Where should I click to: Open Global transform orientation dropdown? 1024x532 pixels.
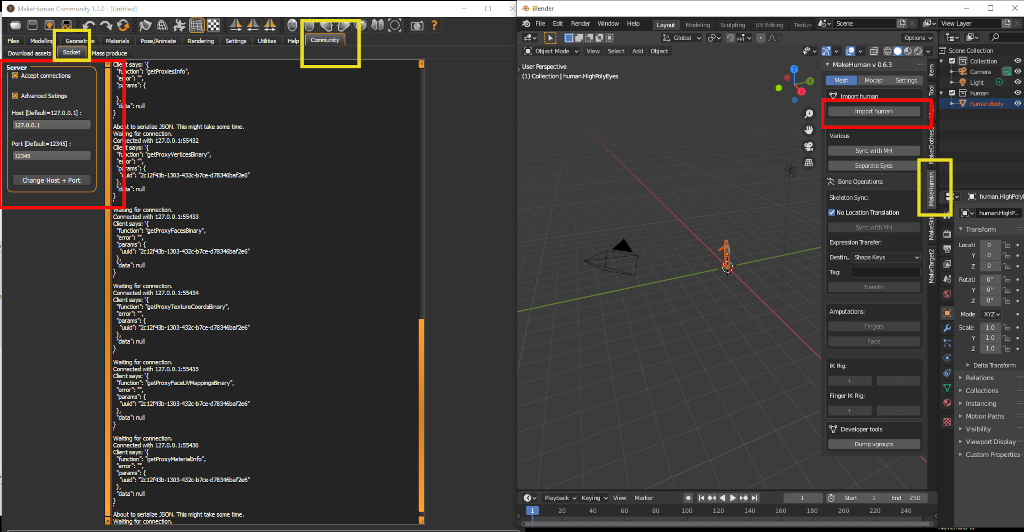[x=682, y=38]
